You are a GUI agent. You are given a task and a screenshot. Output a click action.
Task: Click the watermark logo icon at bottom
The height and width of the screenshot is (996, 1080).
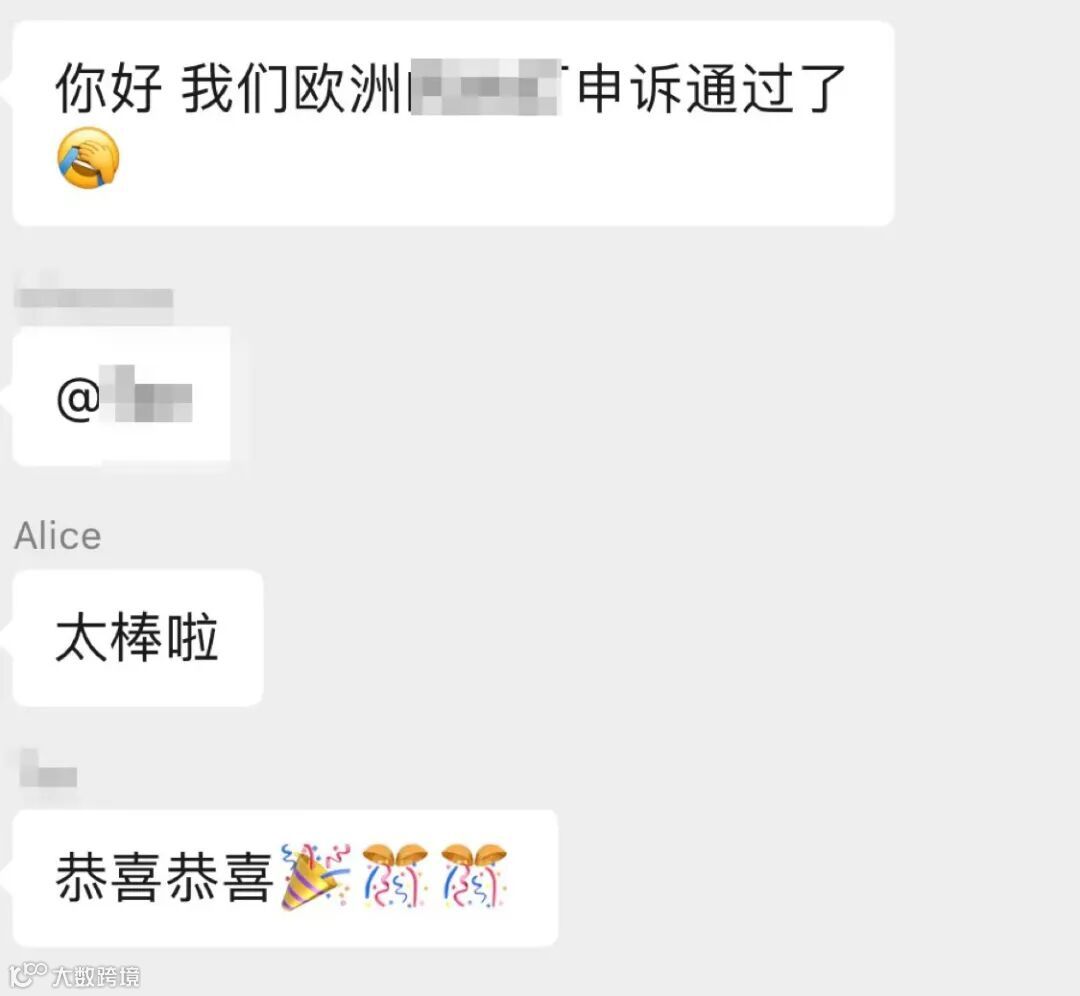point(28,975)
